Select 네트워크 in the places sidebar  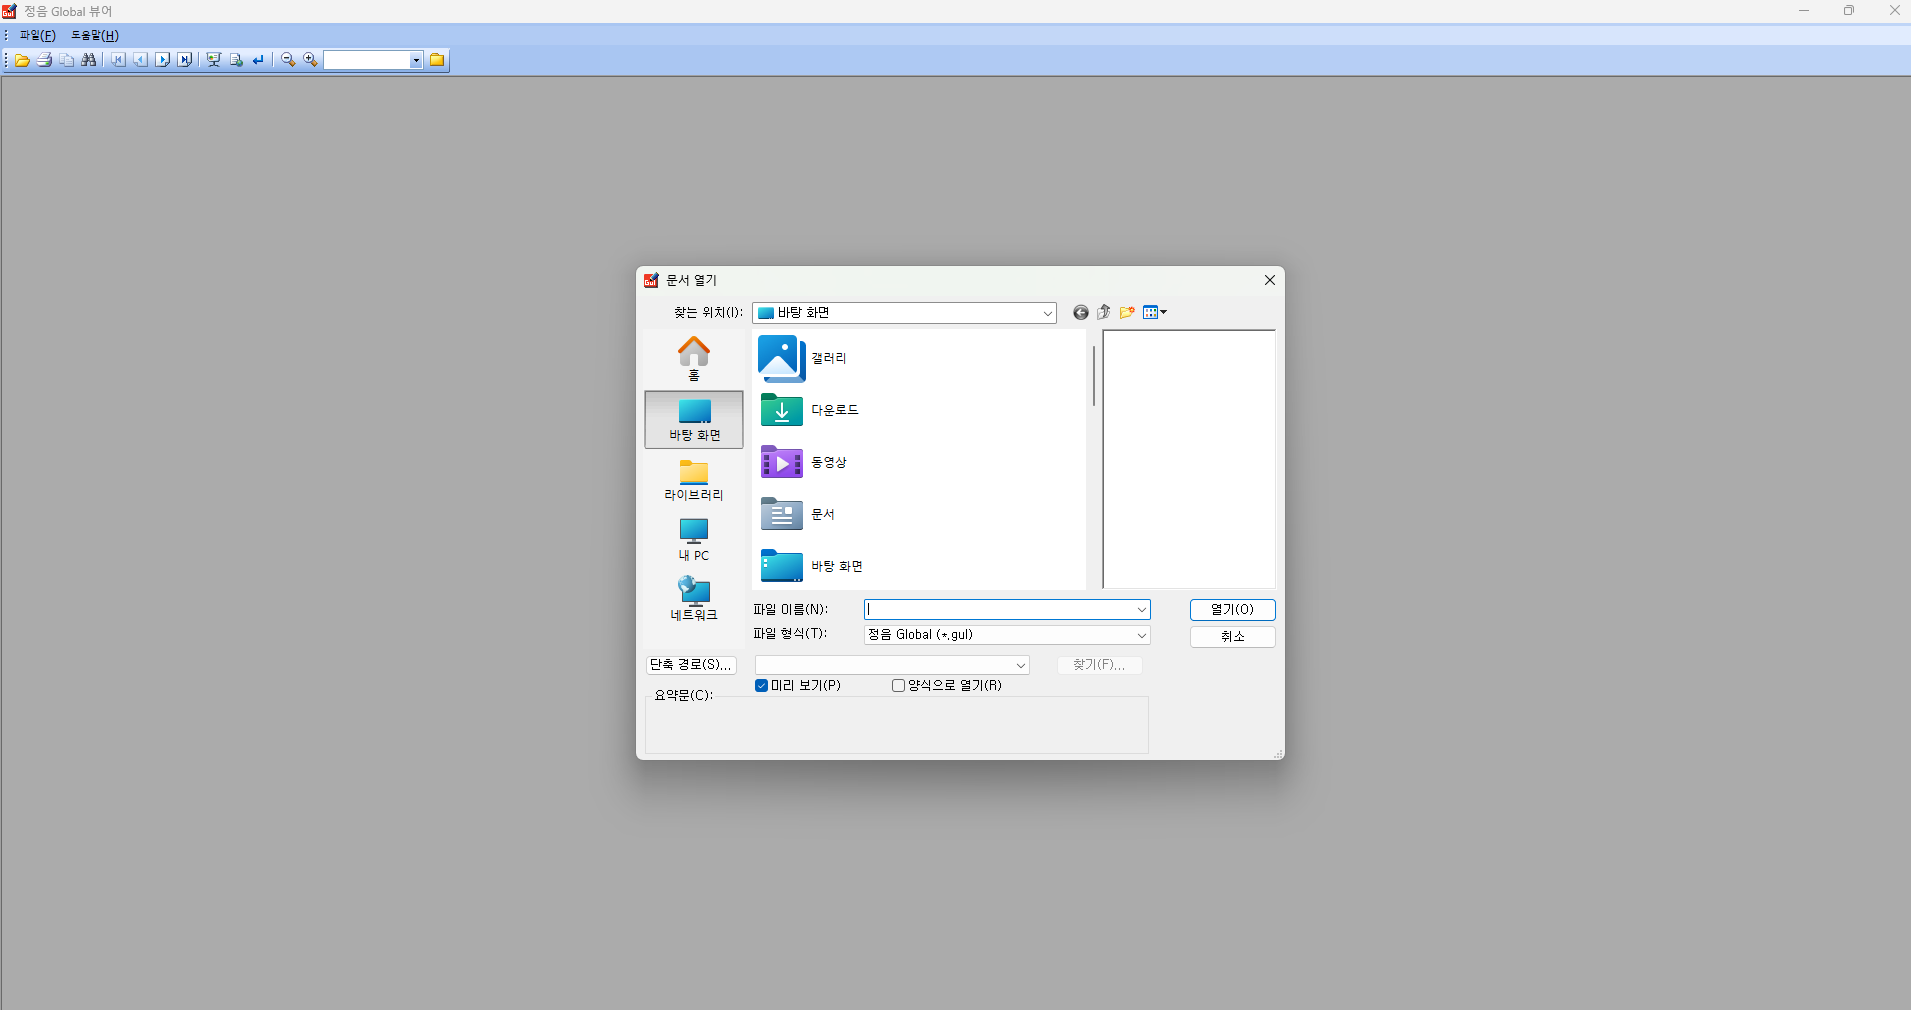[694, 600]
